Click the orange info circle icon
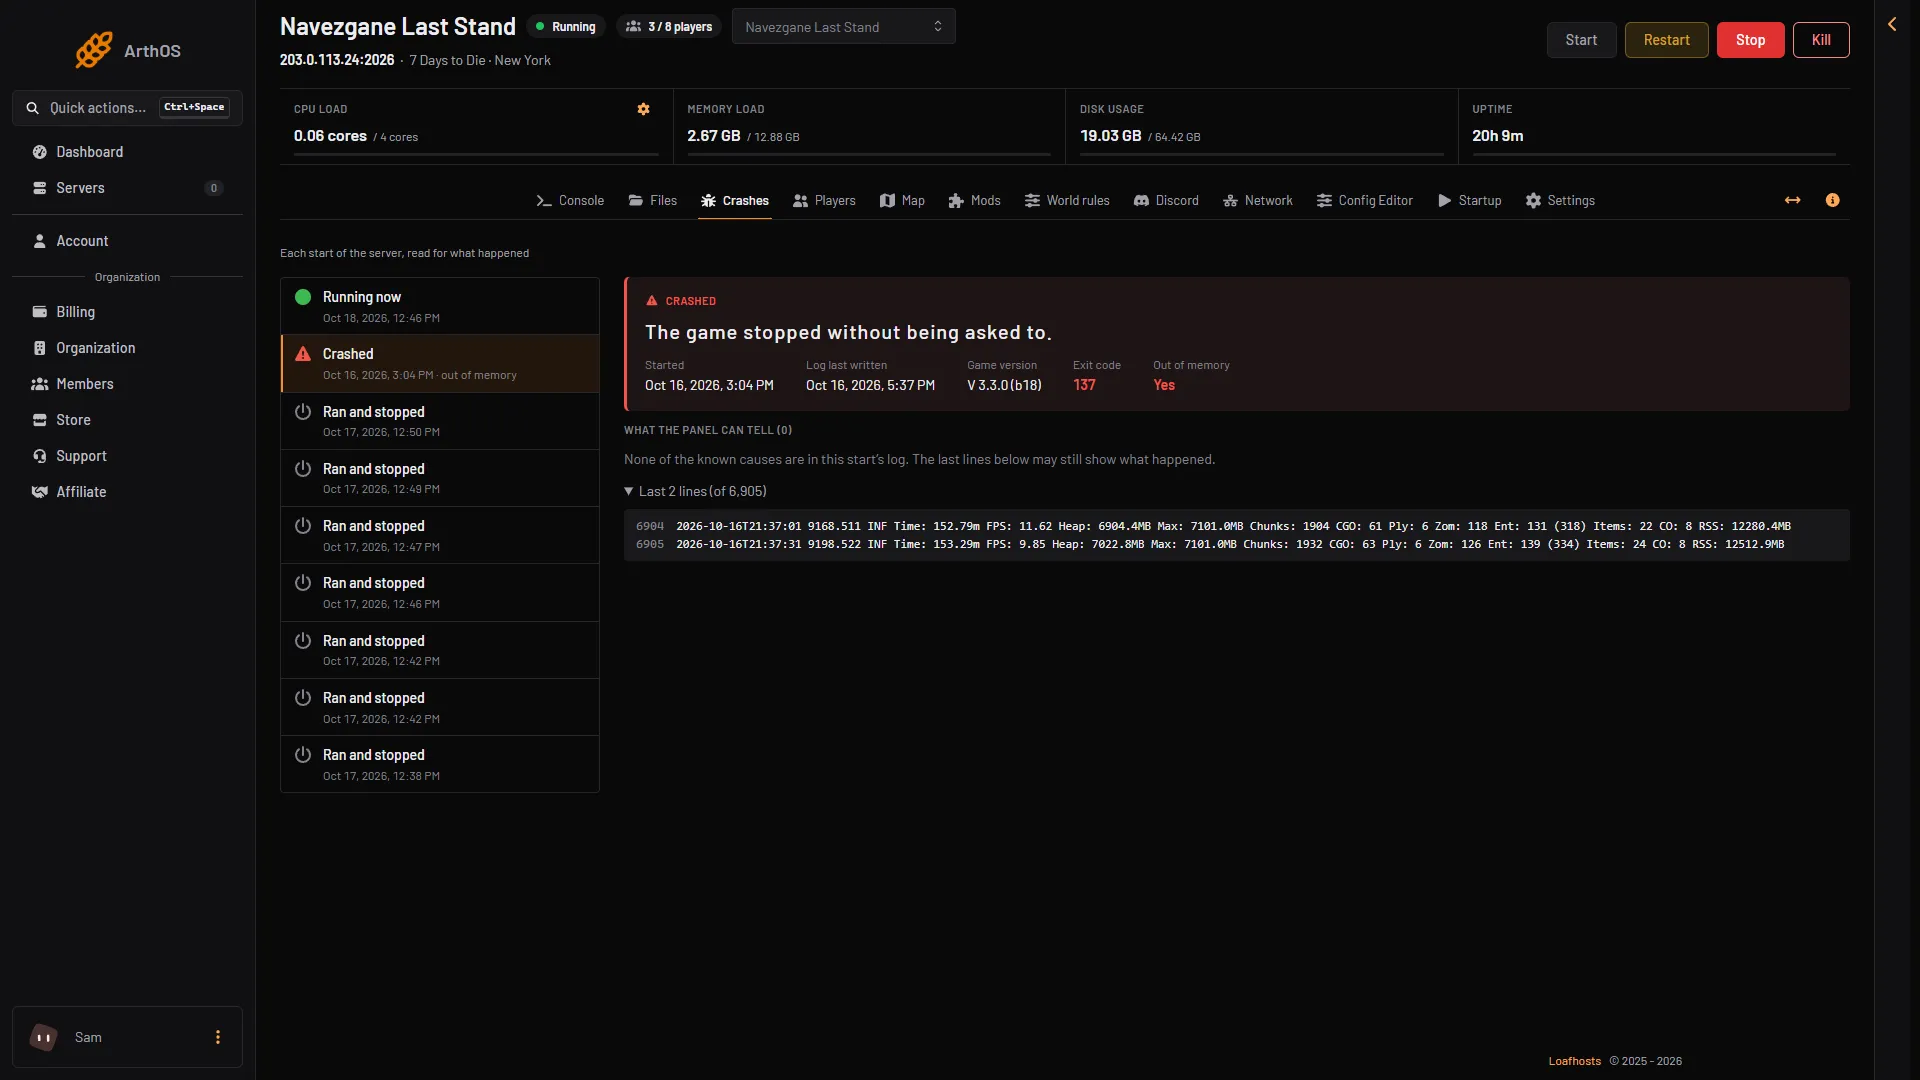This screenshot has width=1920, height=1080. (1832, 201)
